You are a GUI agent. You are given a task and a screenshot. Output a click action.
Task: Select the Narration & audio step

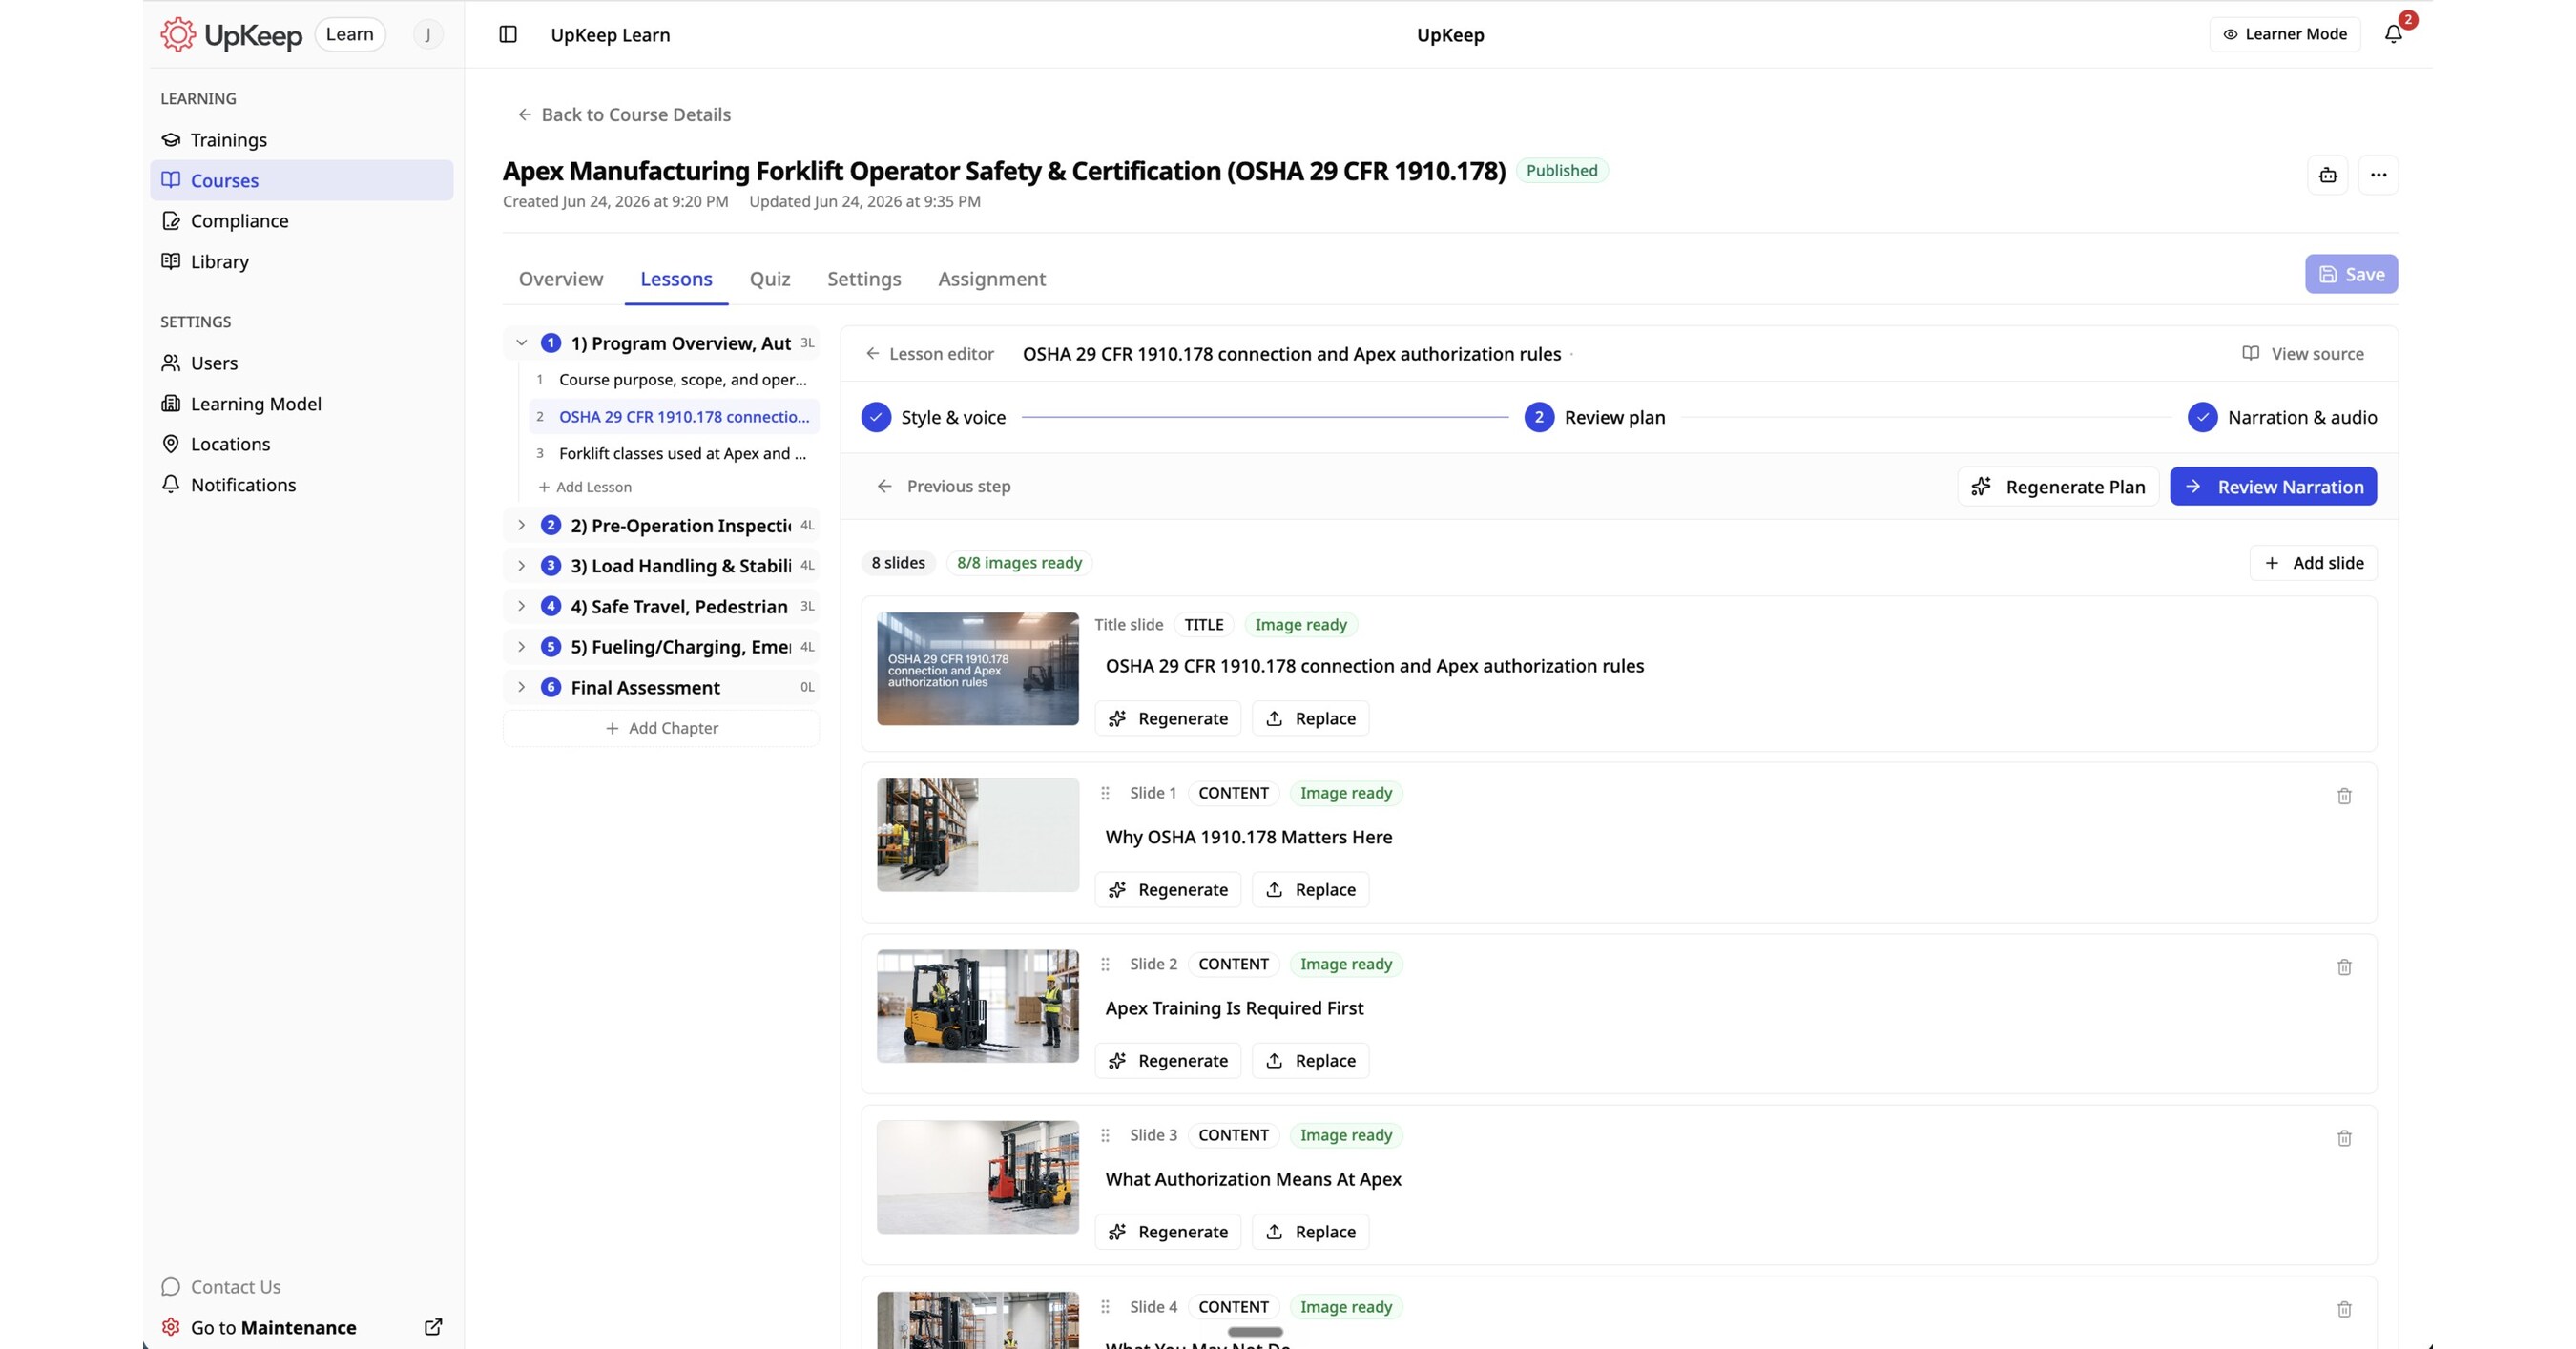pos(2282,418)
